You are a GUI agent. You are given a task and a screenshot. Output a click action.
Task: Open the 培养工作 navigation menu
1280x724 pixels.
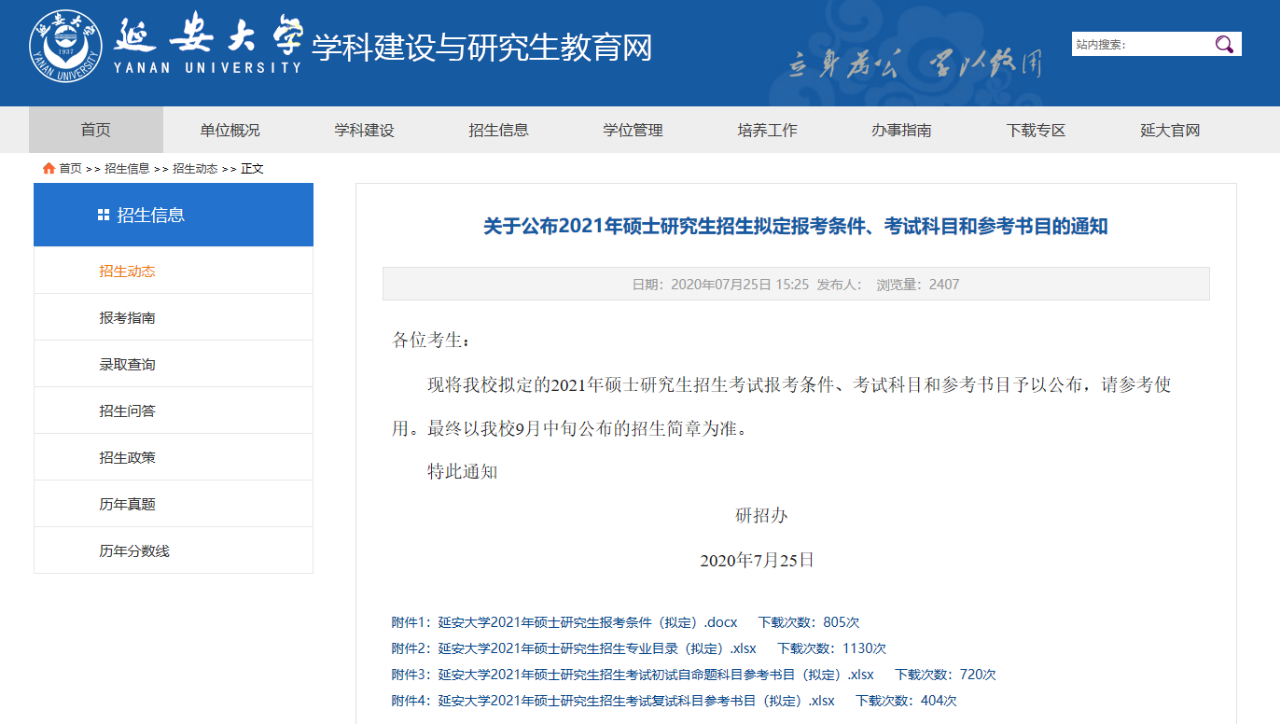(767, 130)
